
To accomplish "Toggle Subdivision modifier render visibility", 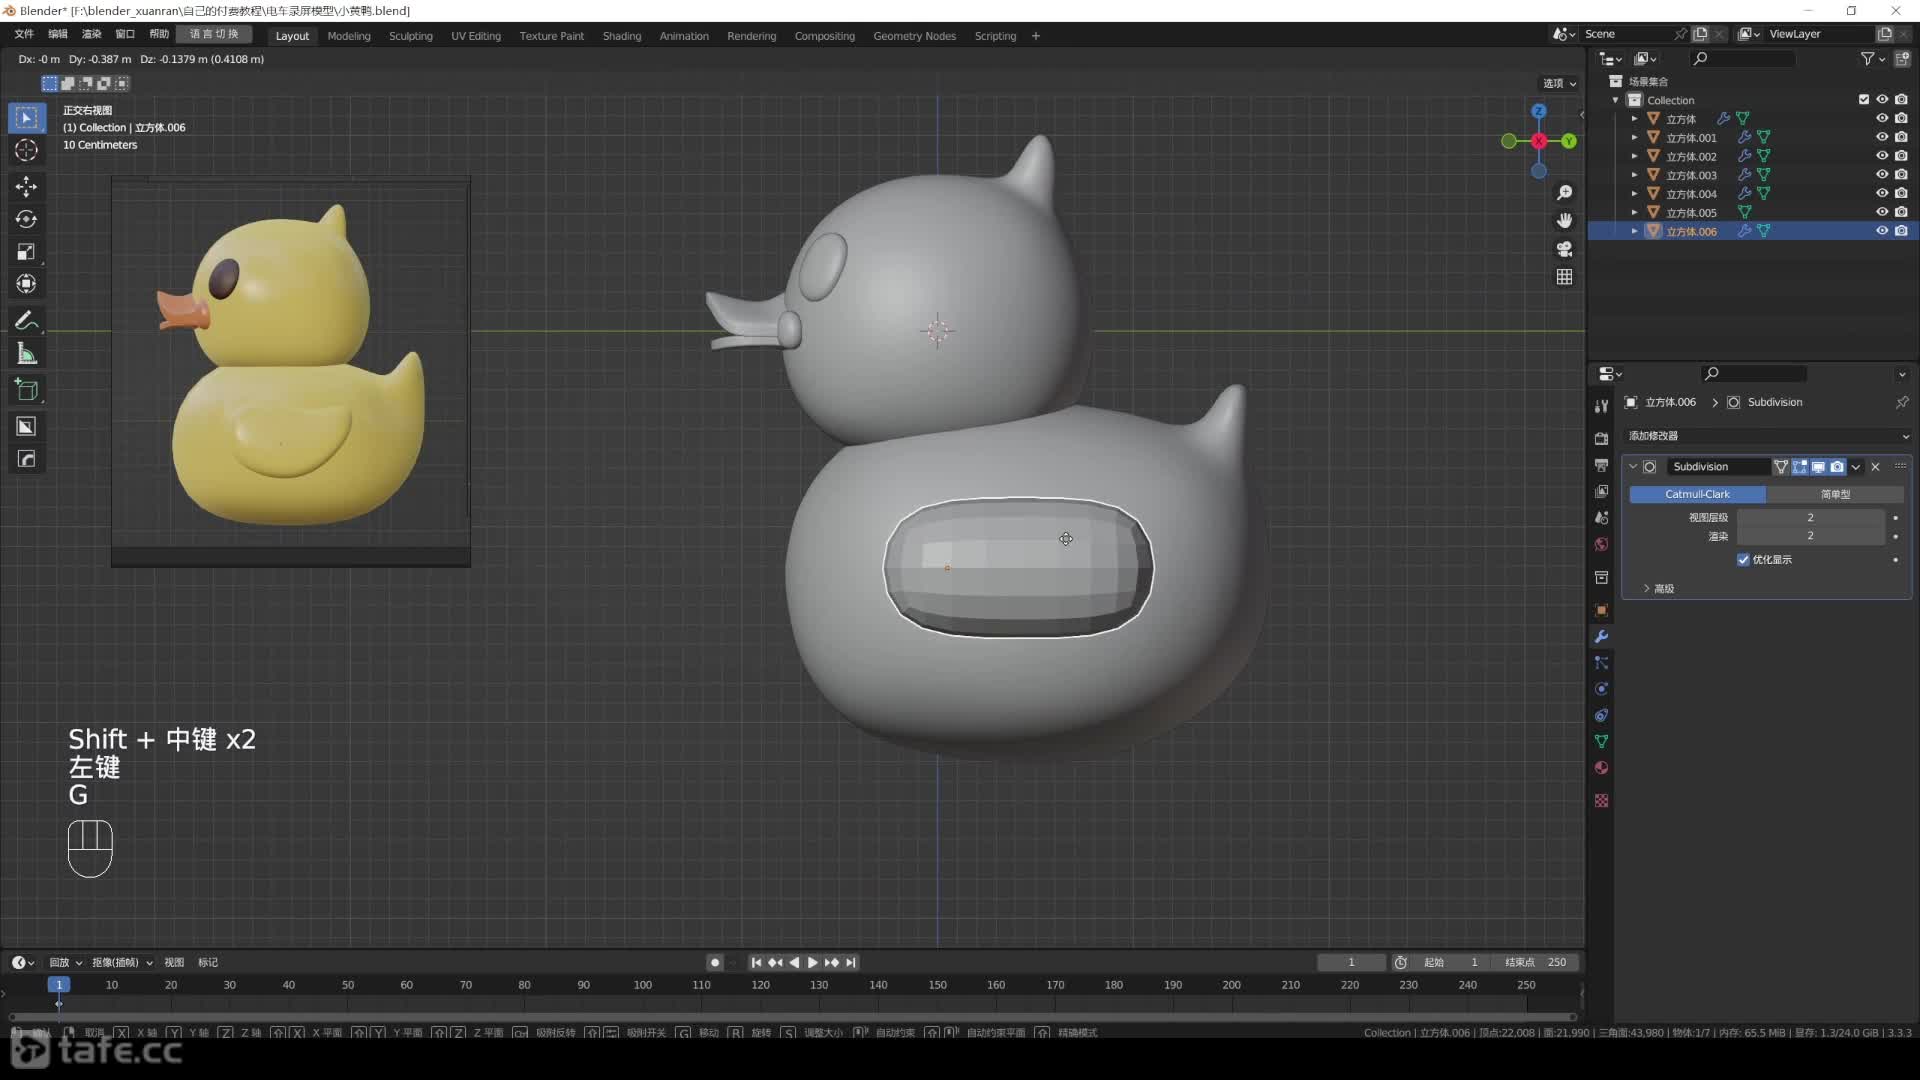I will coord(1837,467).
